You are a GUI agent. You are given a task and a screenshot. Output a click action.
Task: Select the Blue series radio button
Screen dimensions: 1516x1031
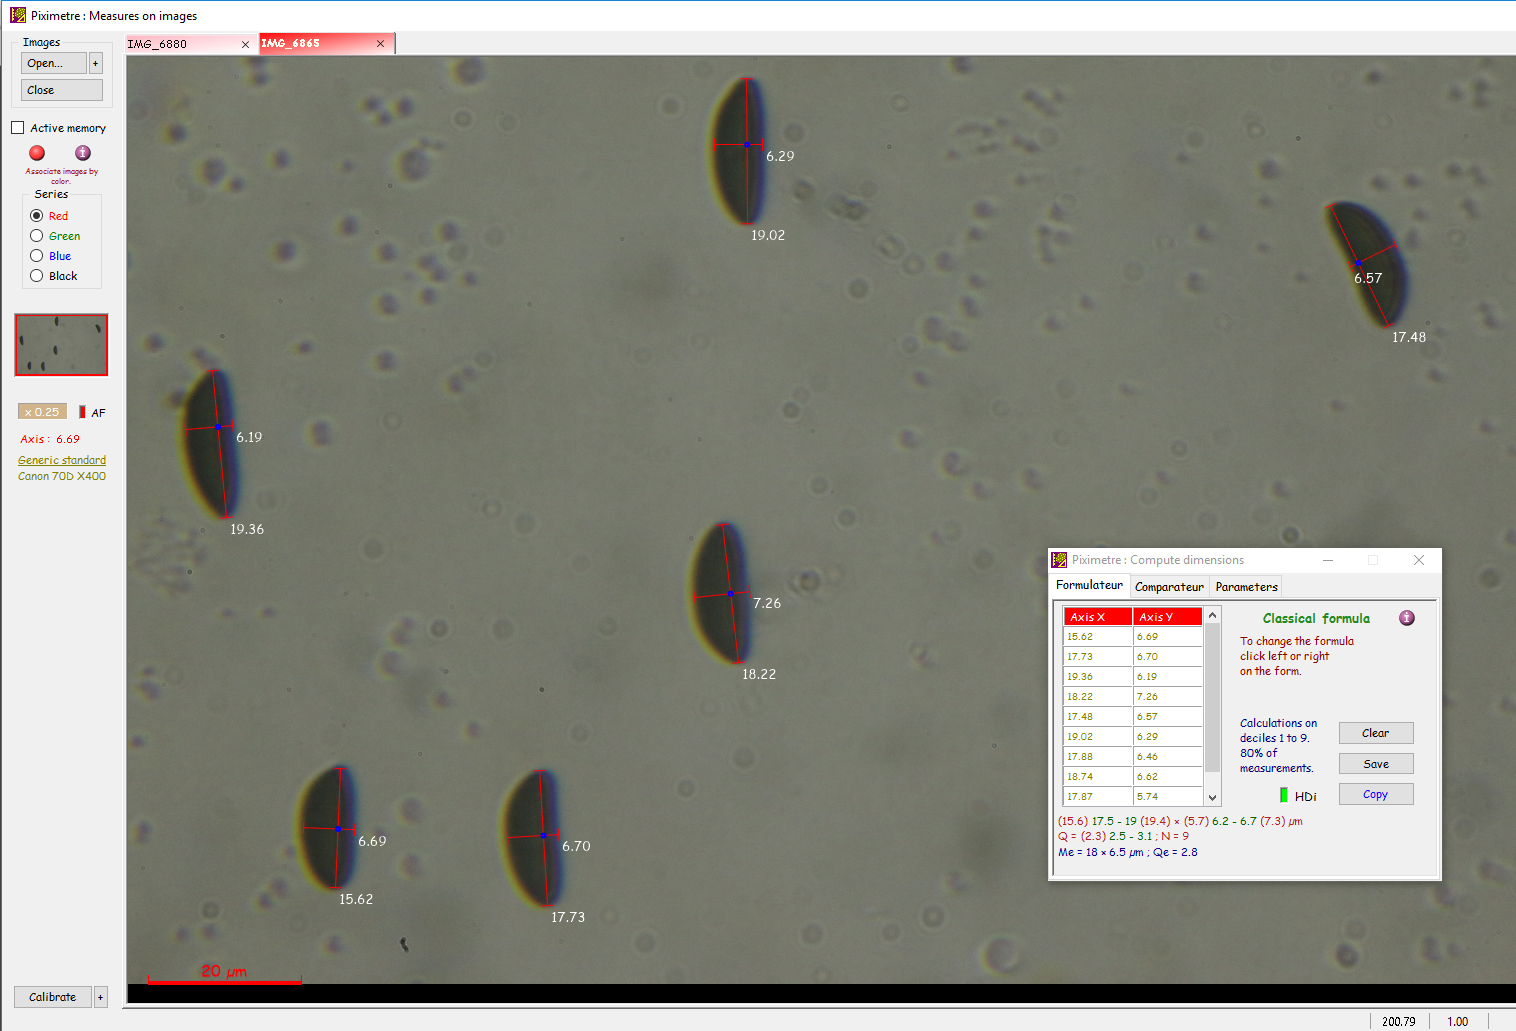pyautogui.click(x=37, y=256)
